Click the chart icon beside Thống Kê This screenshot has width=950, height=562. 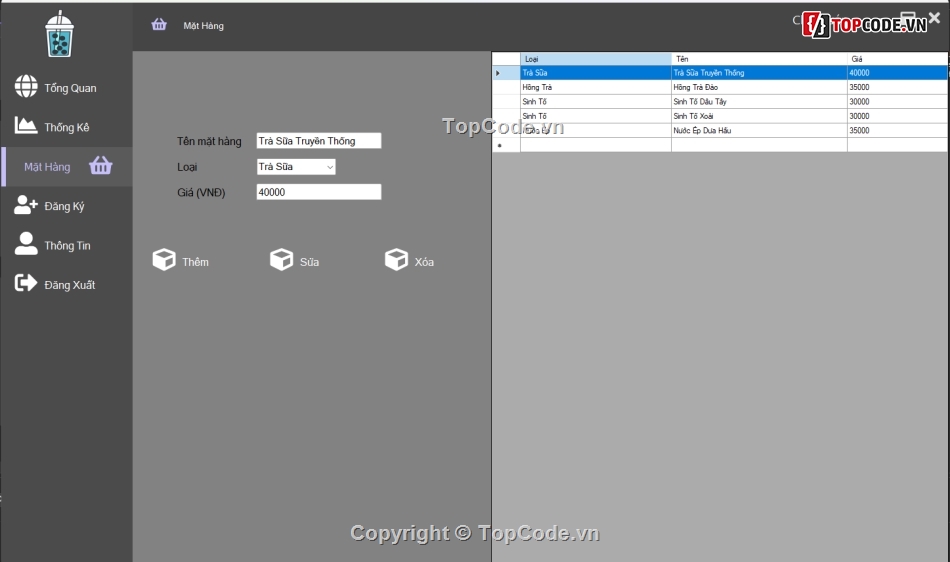[x=26, y=126]
